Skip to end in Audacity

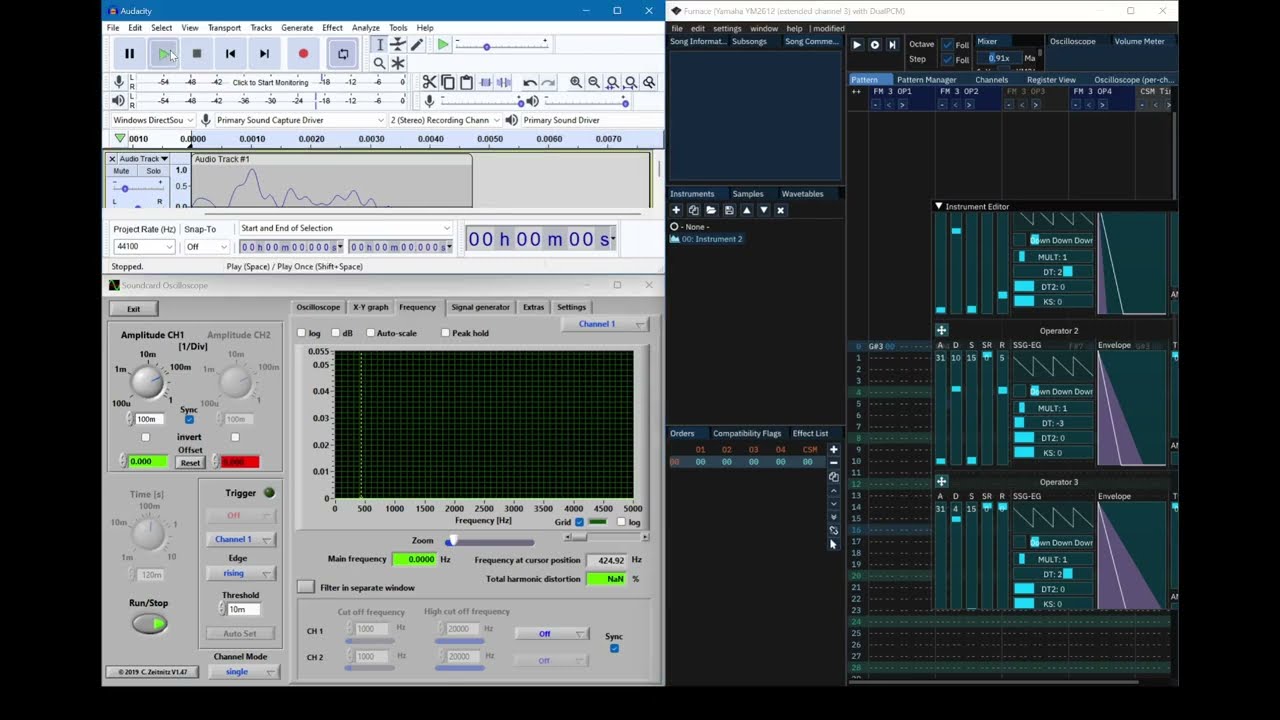[x=264, y=54]
